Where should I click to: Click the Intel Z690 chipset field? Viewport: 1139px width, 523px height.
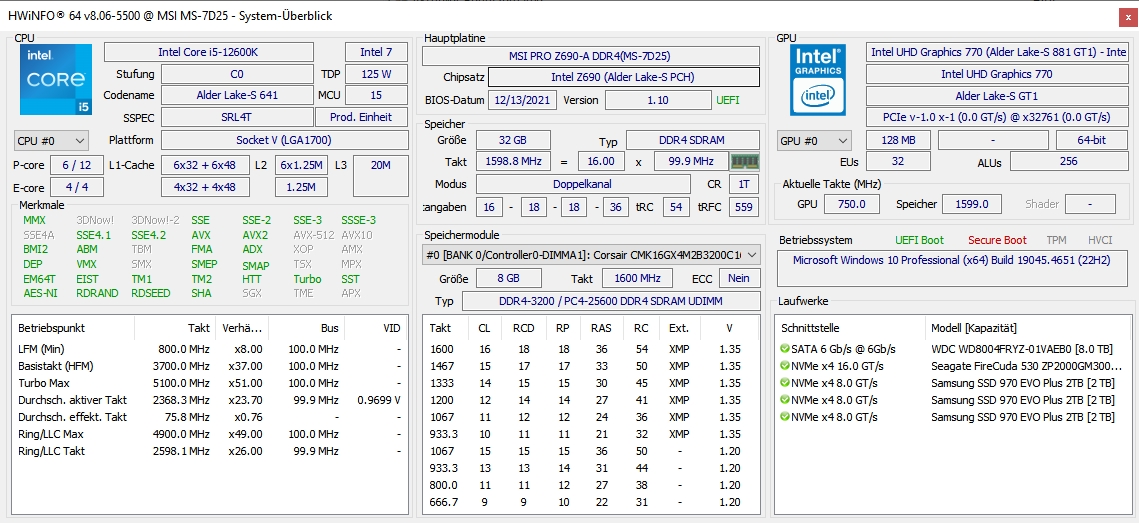click(x=624, y=77)
